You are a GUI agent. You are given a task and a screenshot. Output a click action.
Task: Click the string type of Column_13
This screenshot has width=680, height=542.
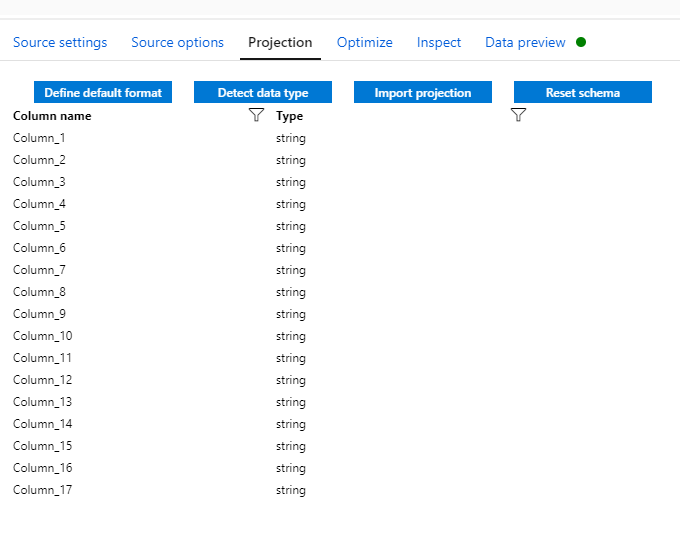tap(291, 402)
